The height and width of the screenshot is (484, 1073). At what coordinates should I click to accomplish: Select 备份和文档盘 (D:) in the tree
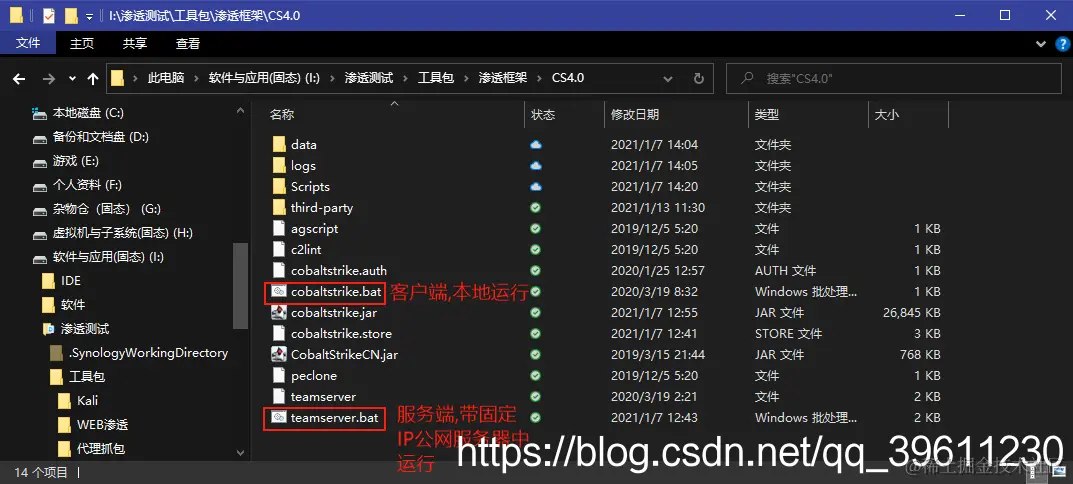(101, 137)
